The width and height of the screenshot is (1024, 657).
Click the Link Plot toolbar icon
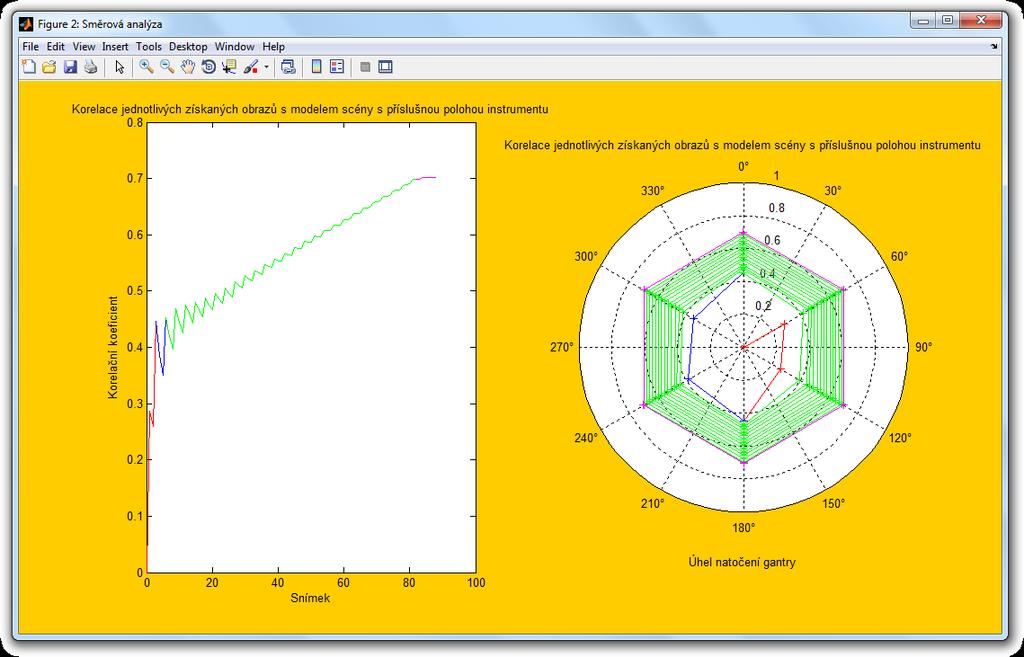pos(289,67)
